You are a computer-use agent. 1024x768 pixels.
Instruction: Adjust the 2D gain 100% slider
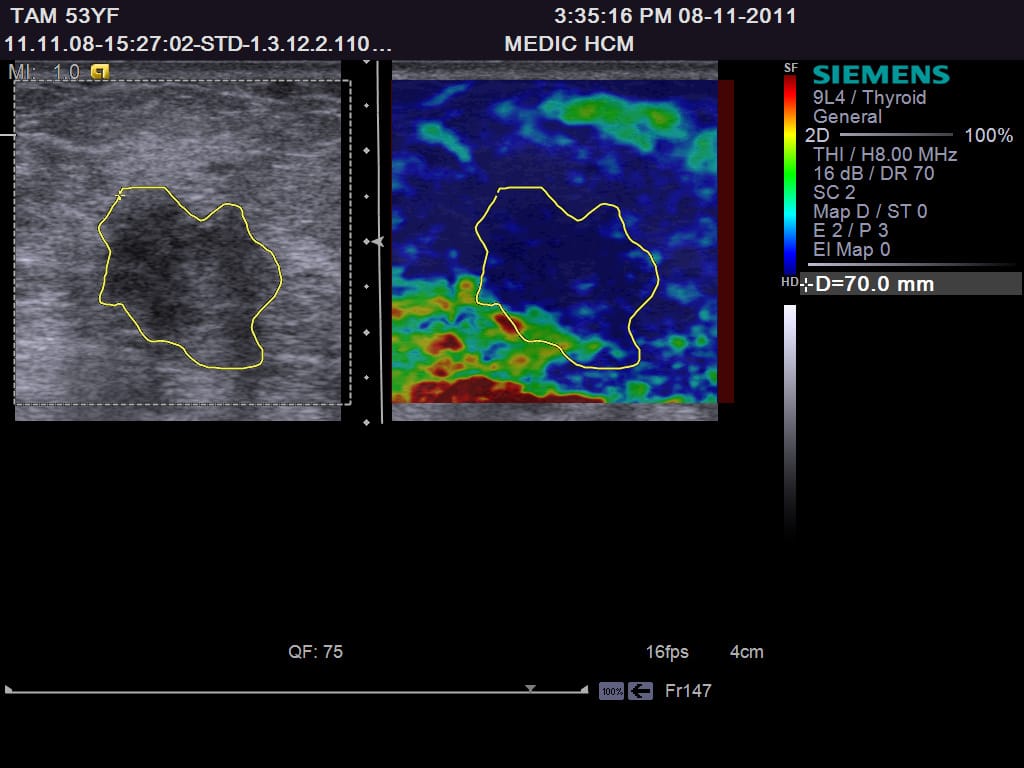(x=896, y=135)
